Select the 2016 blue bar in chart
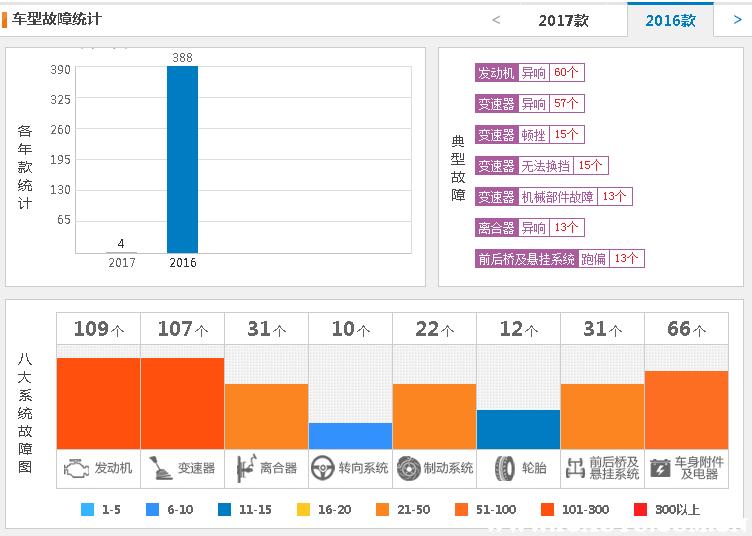The height and width of the screenshot is (536, 752). coord(182,160)
